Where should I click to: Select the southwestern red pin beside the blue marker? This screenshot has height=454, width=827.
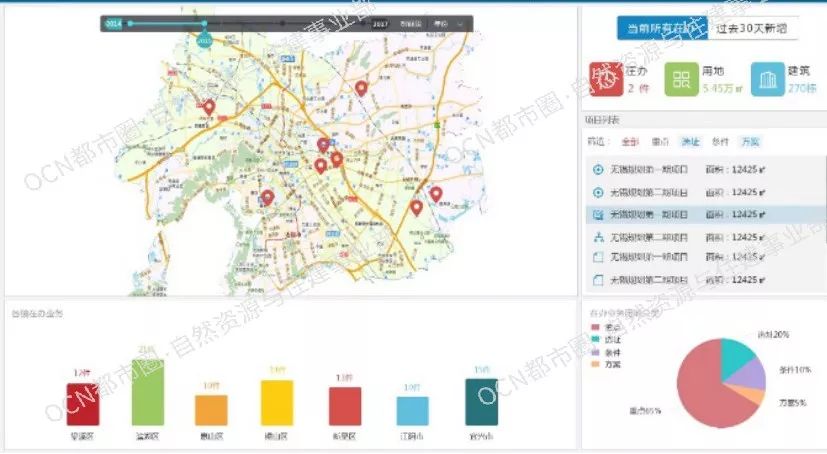coord(267,198)
